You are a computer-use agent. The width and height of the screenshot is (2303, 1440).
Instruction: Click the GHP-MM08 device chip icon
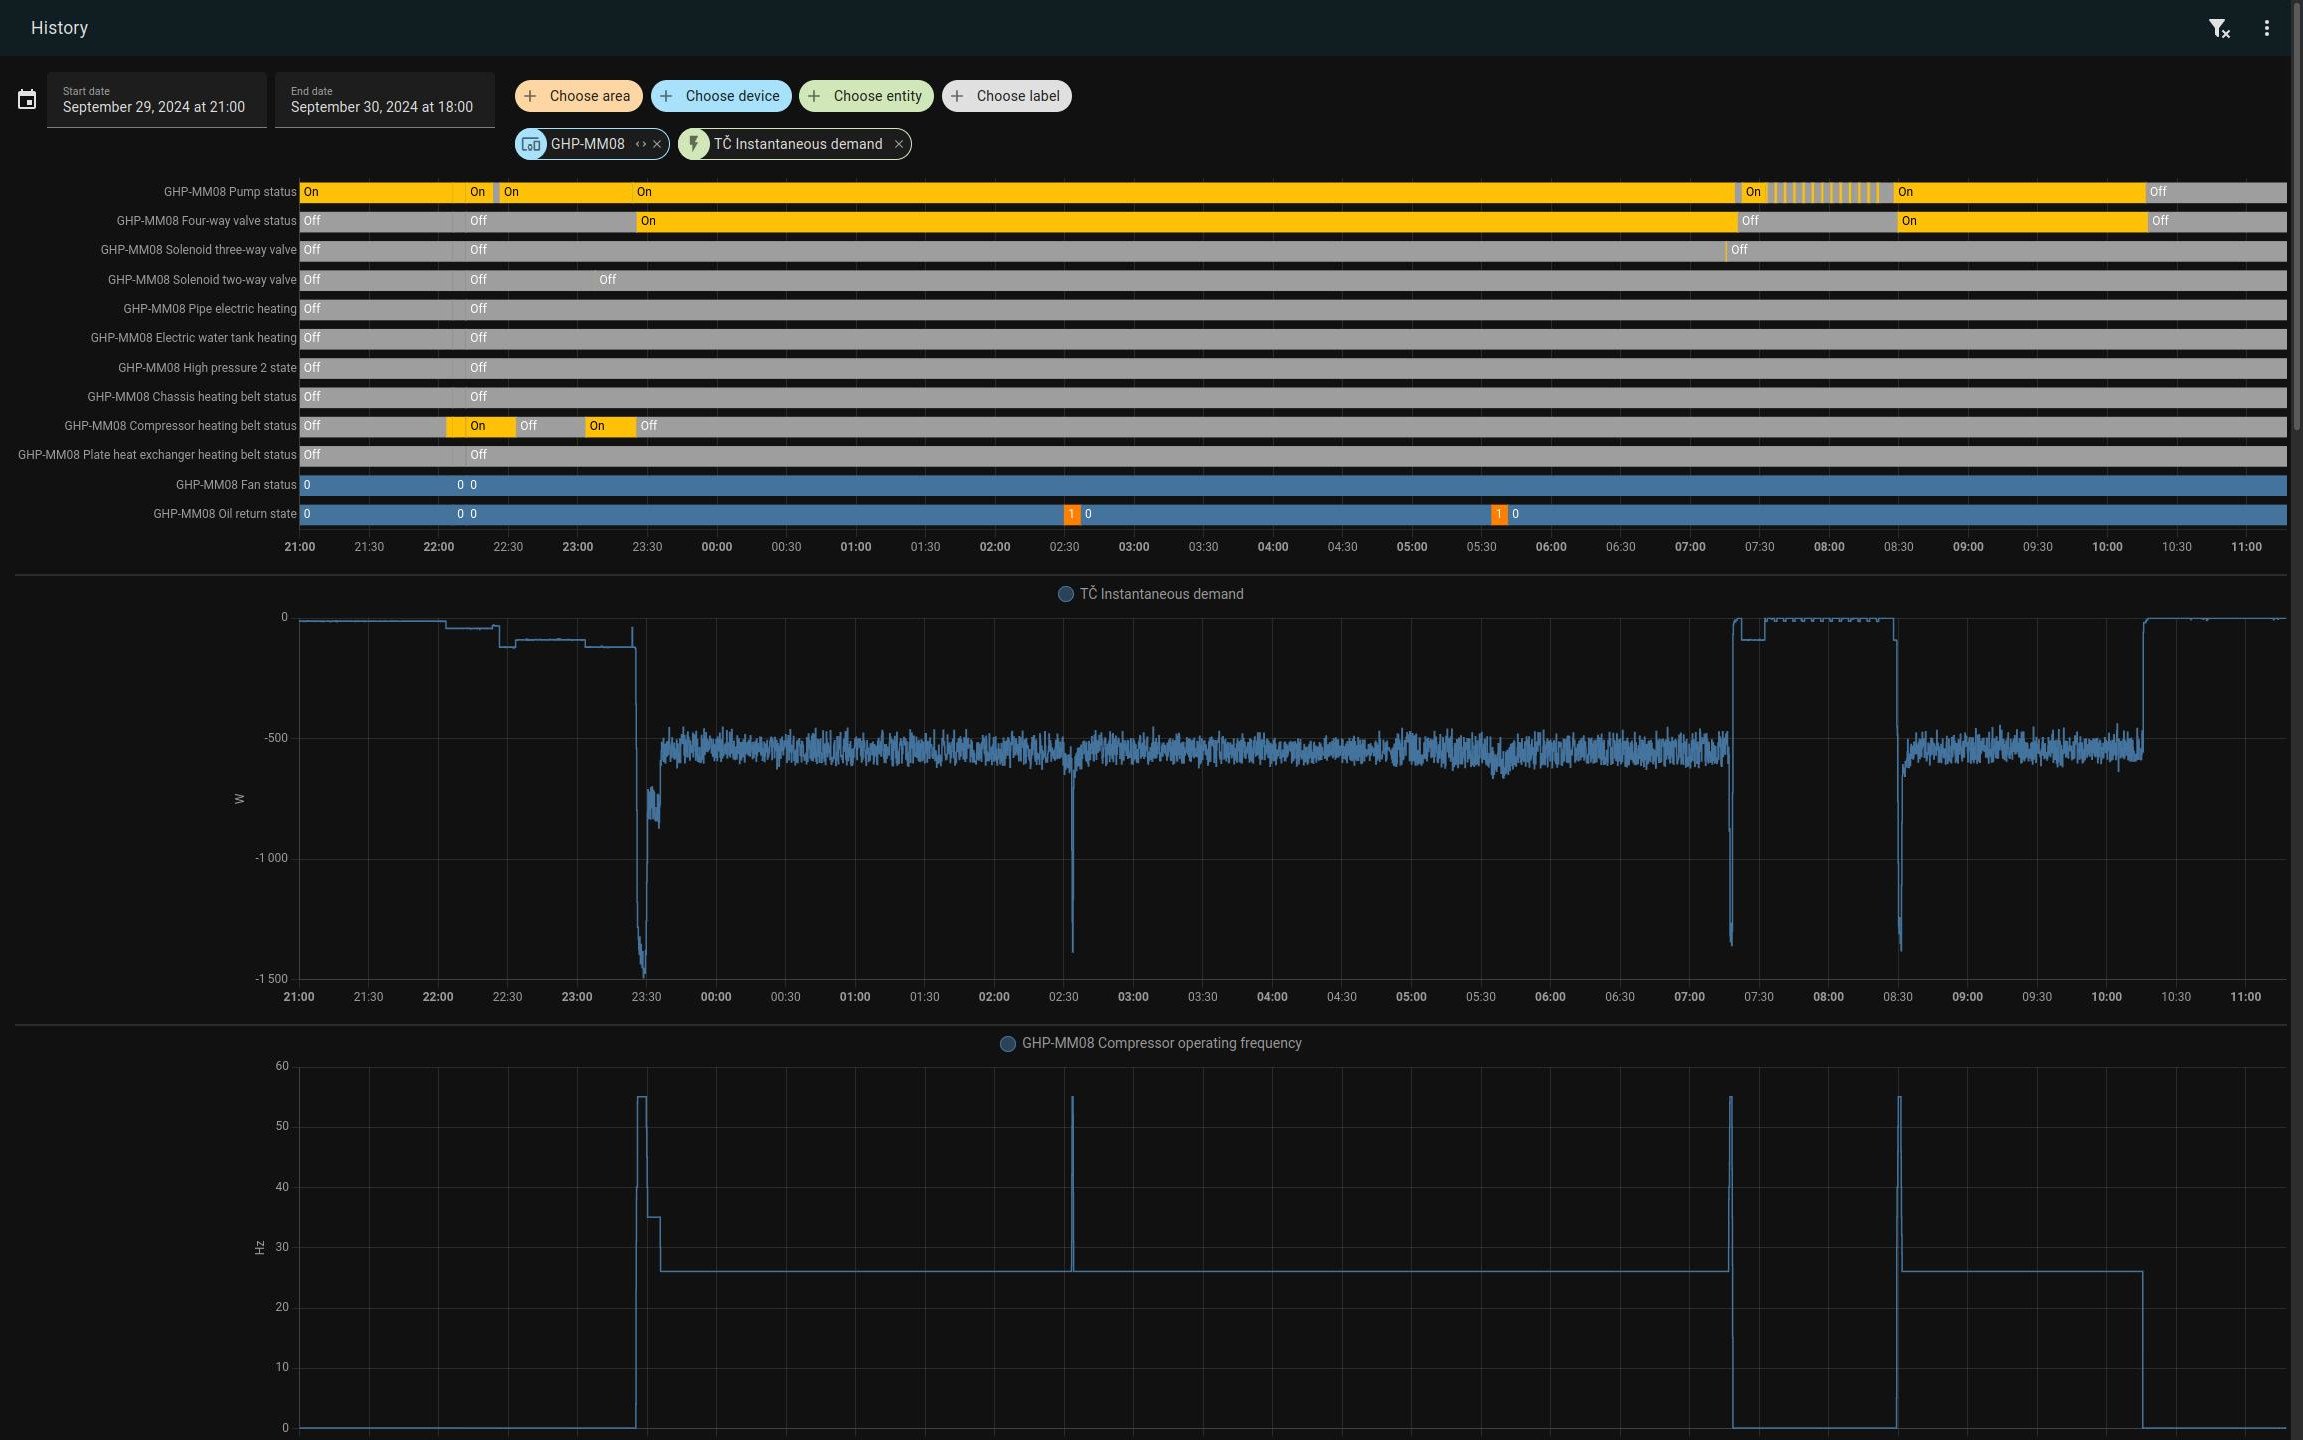point(531,144)
